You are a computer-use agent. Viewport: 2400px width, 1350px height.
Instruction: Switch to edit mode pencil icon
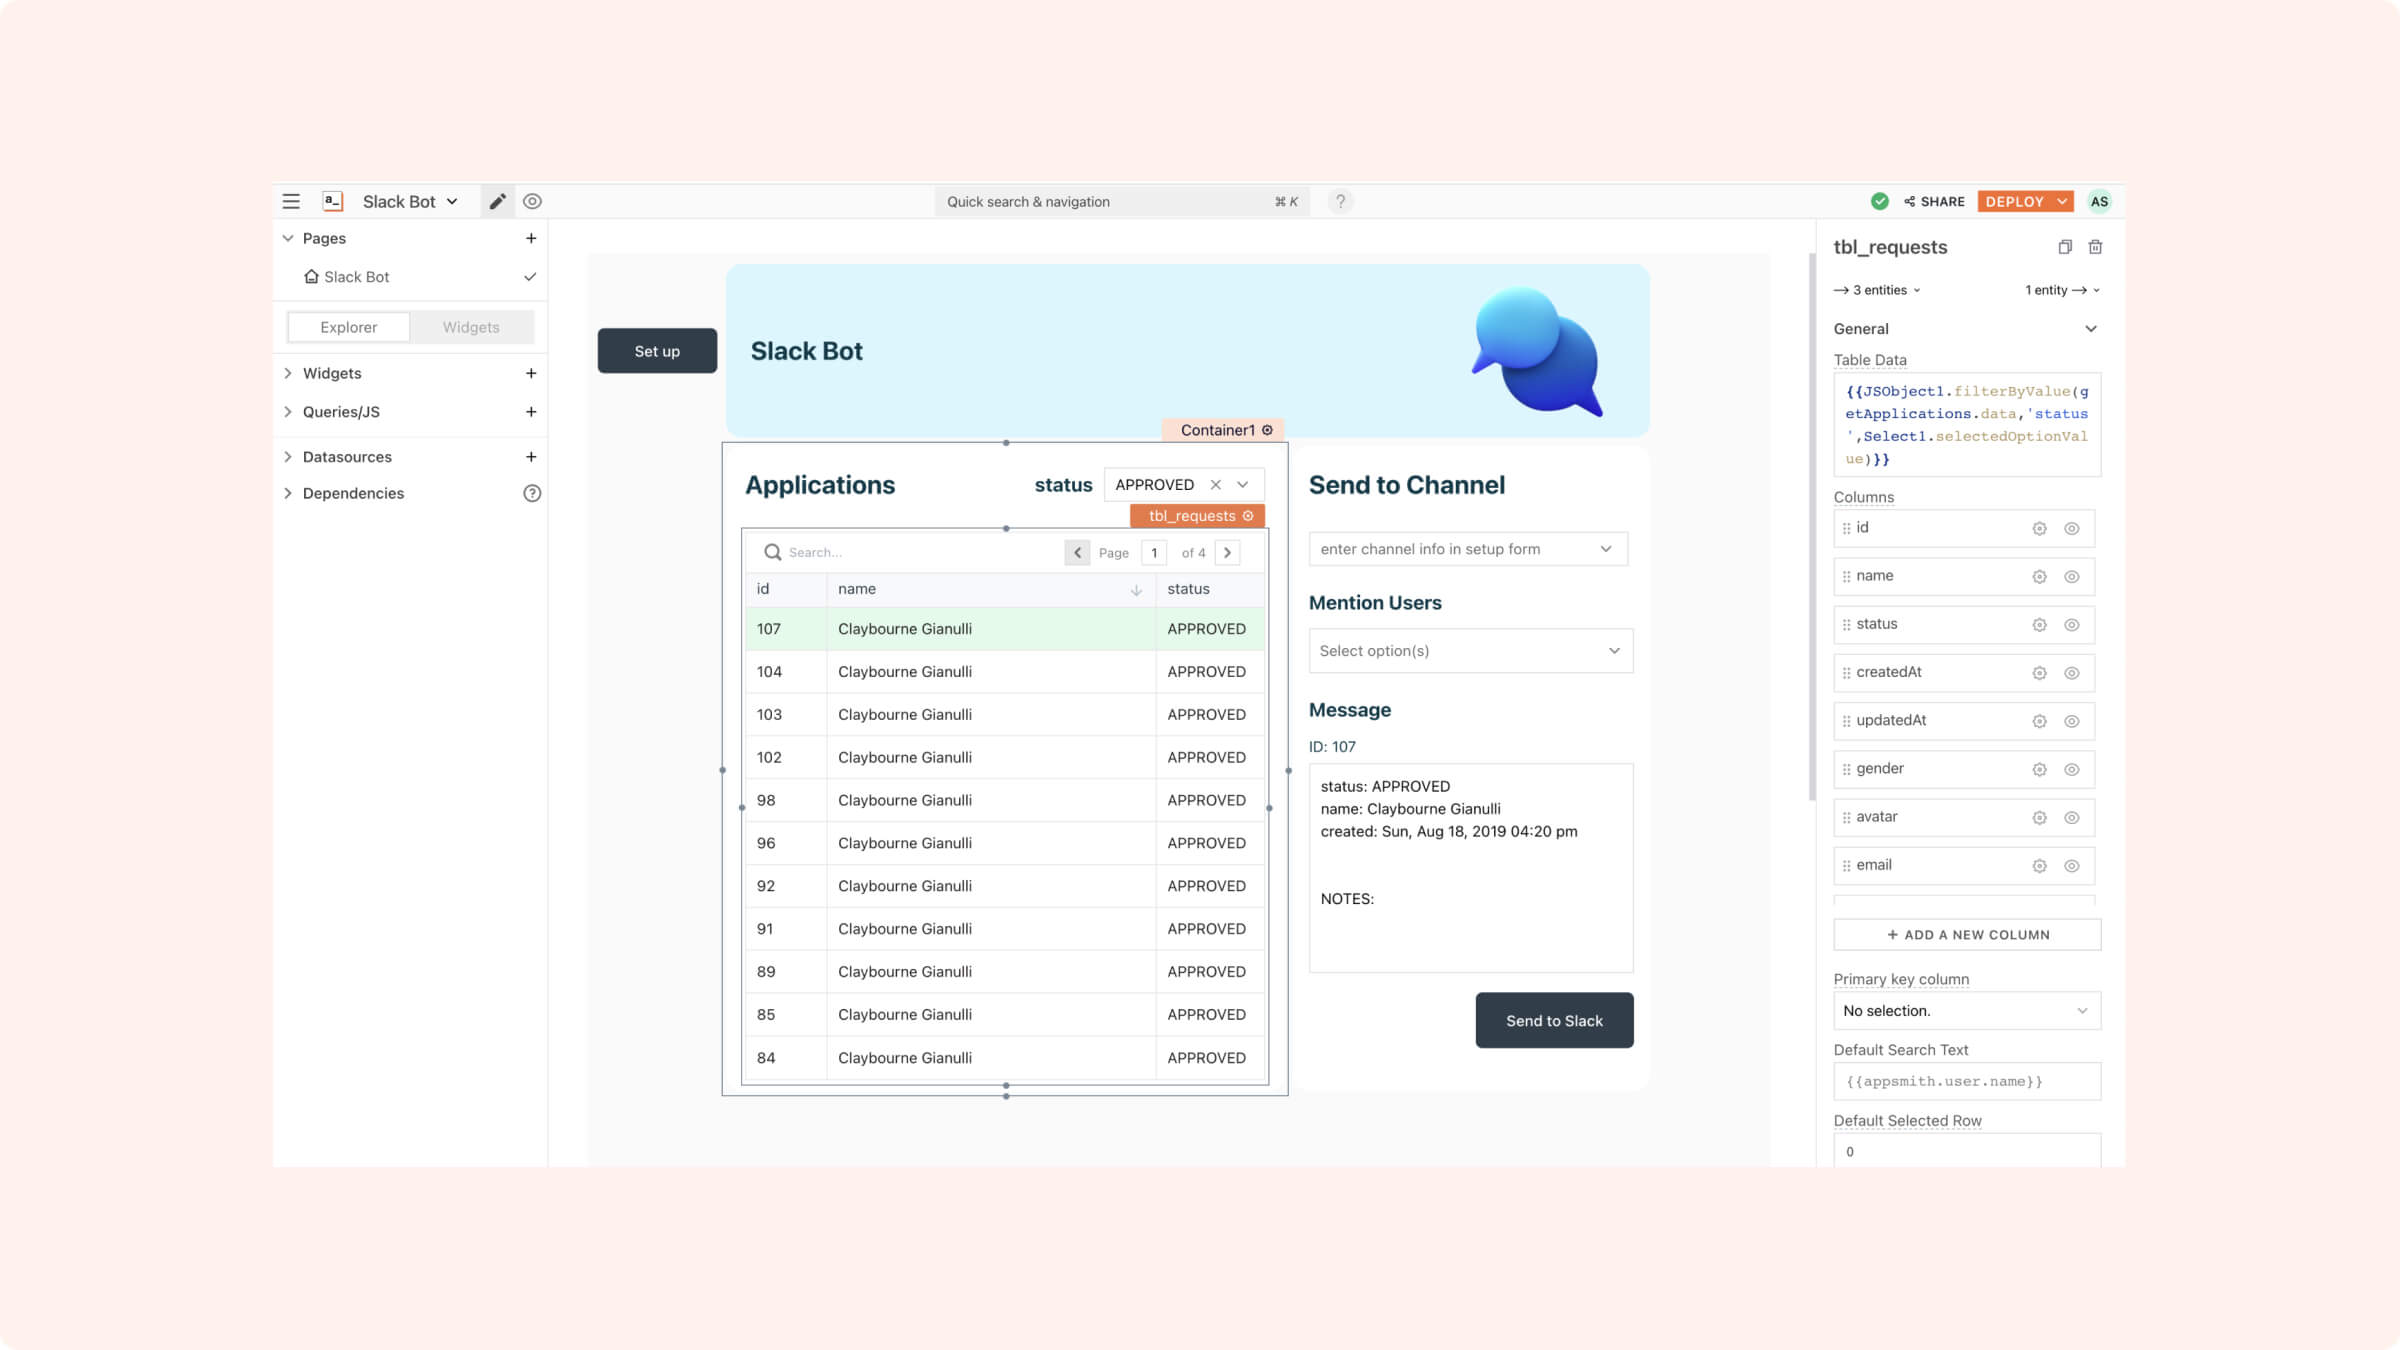click(x=497, y=201)
